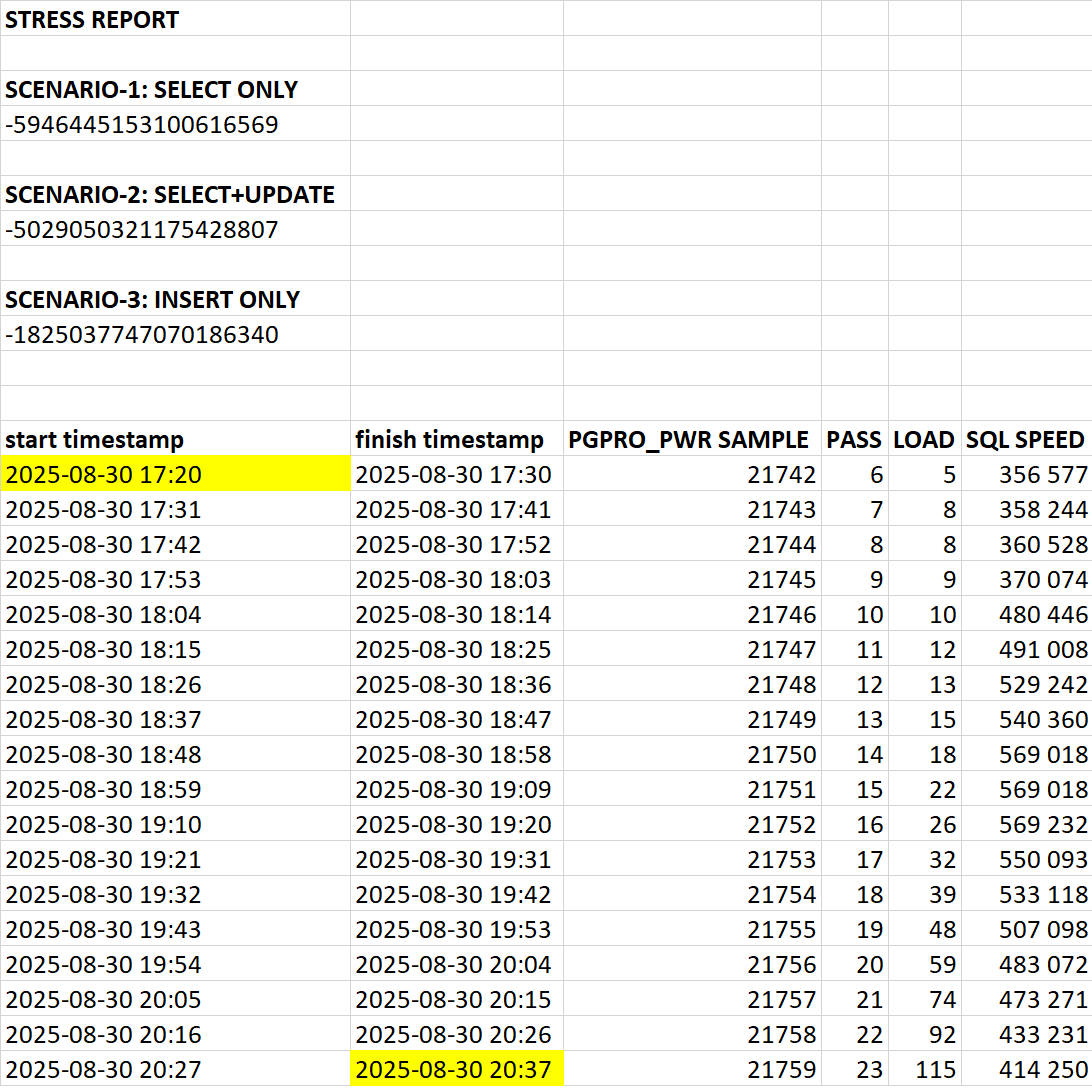Click the -5029050321175428807 cell

click(175, 229)
